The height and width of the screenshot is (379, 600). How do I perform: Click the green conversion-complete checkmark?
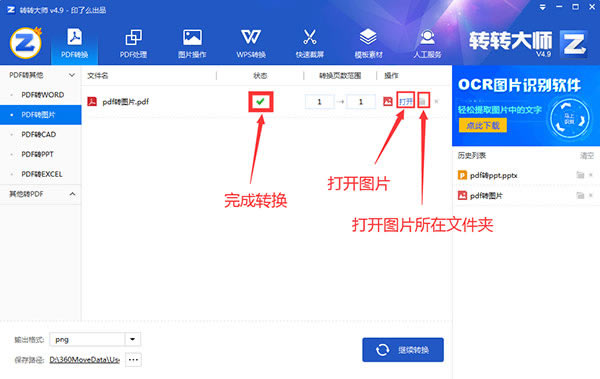click(x=261, y=101)
